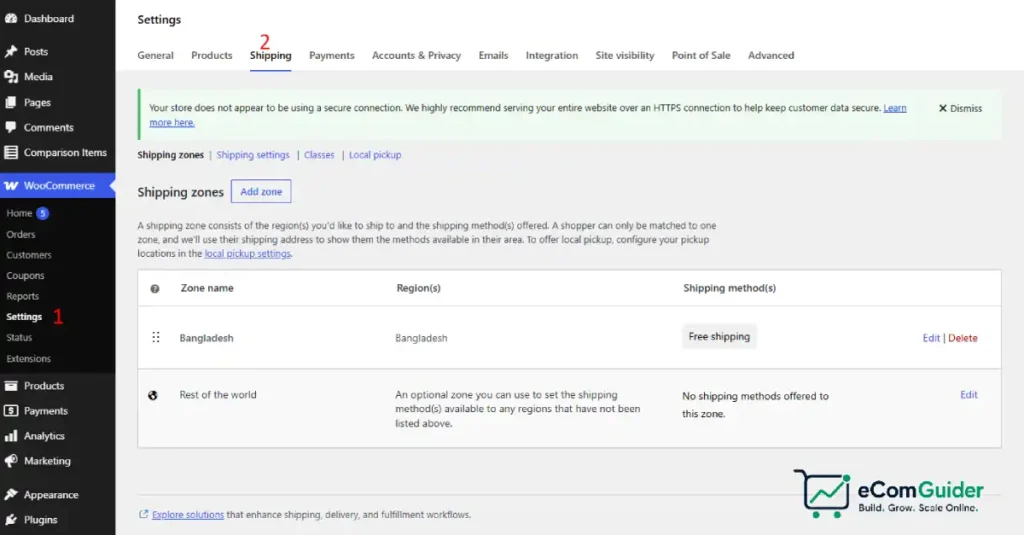Follow the local pickup settings link
1024x535 pixels.
coord(248,253)
